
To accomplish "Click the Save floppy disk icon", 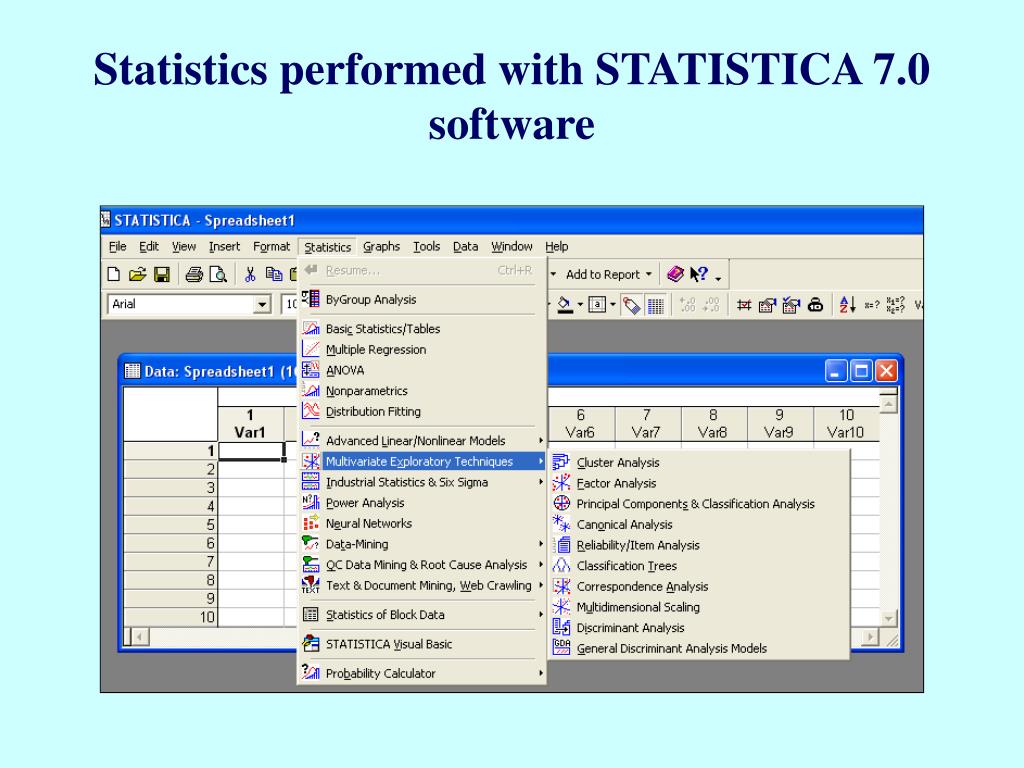I will [161, 275].
